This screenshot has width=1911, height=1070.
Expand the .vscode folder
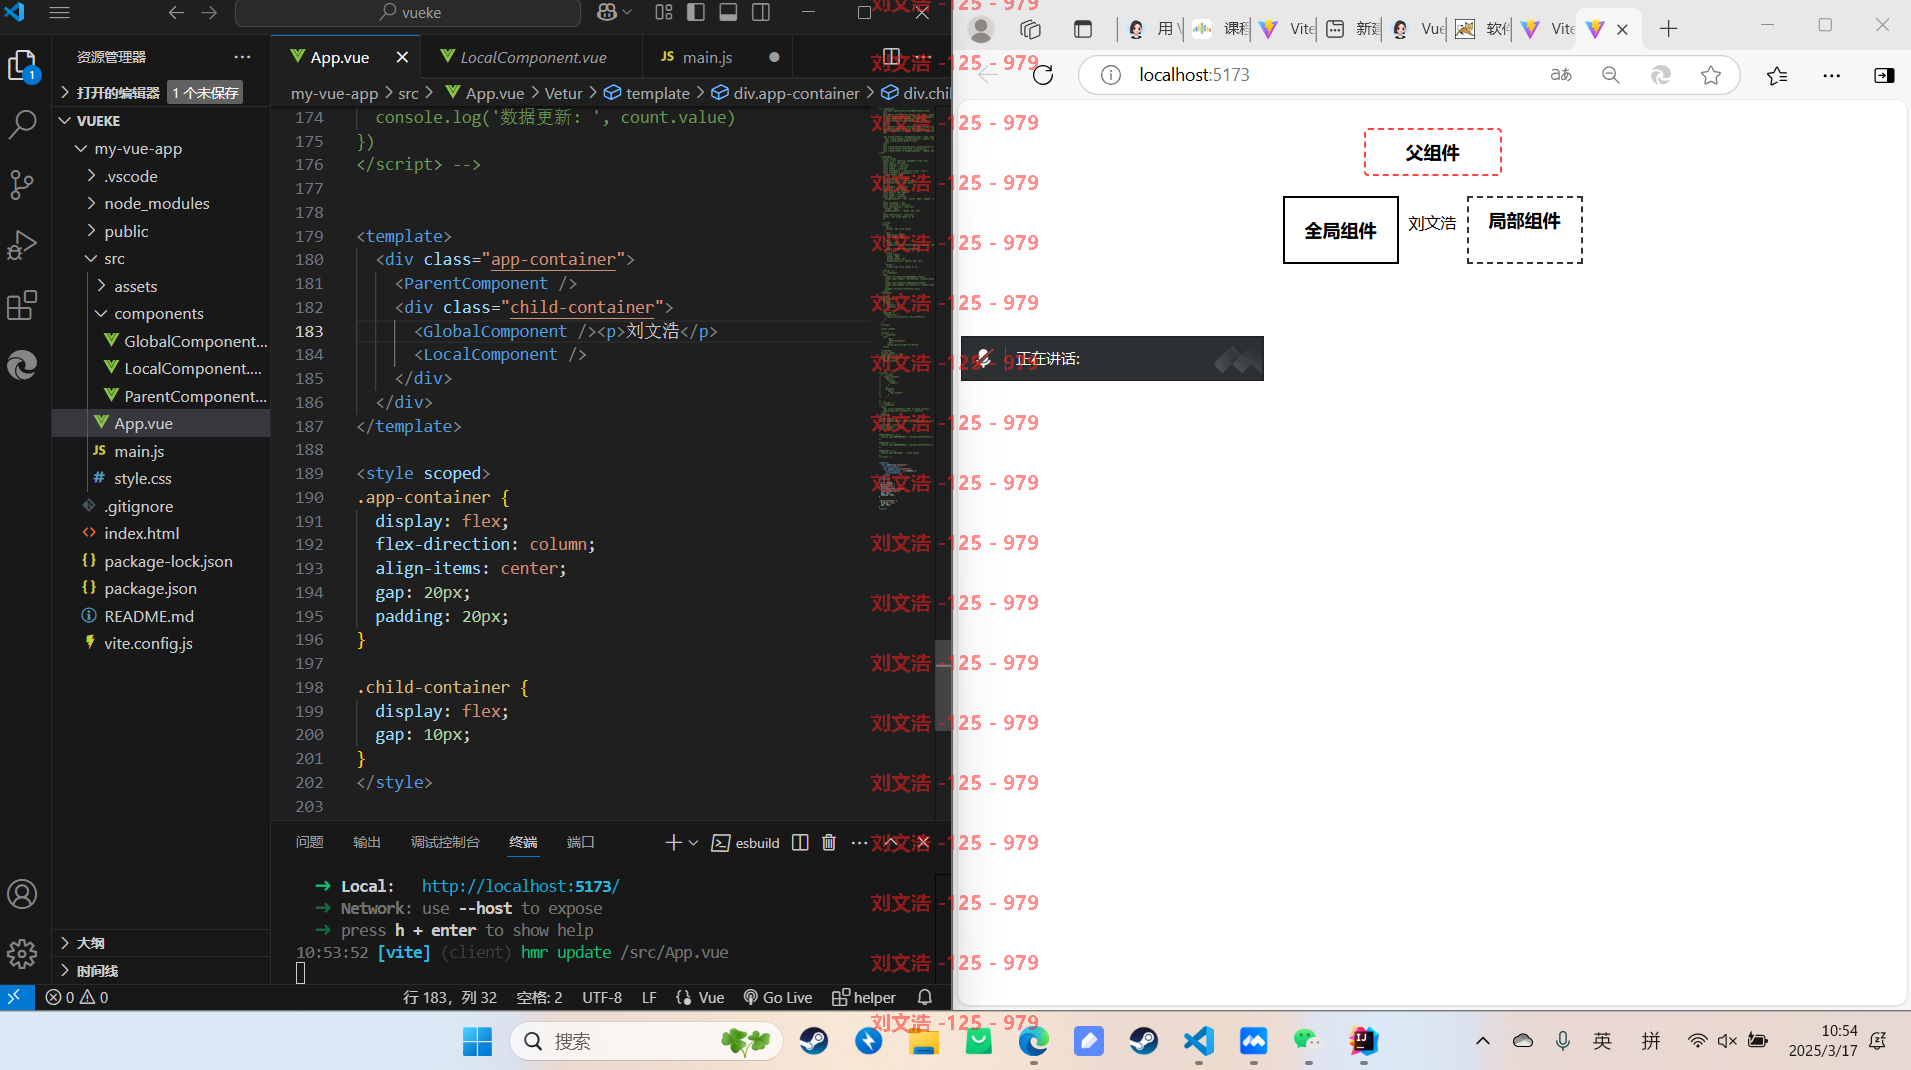(x=161, y=176)
